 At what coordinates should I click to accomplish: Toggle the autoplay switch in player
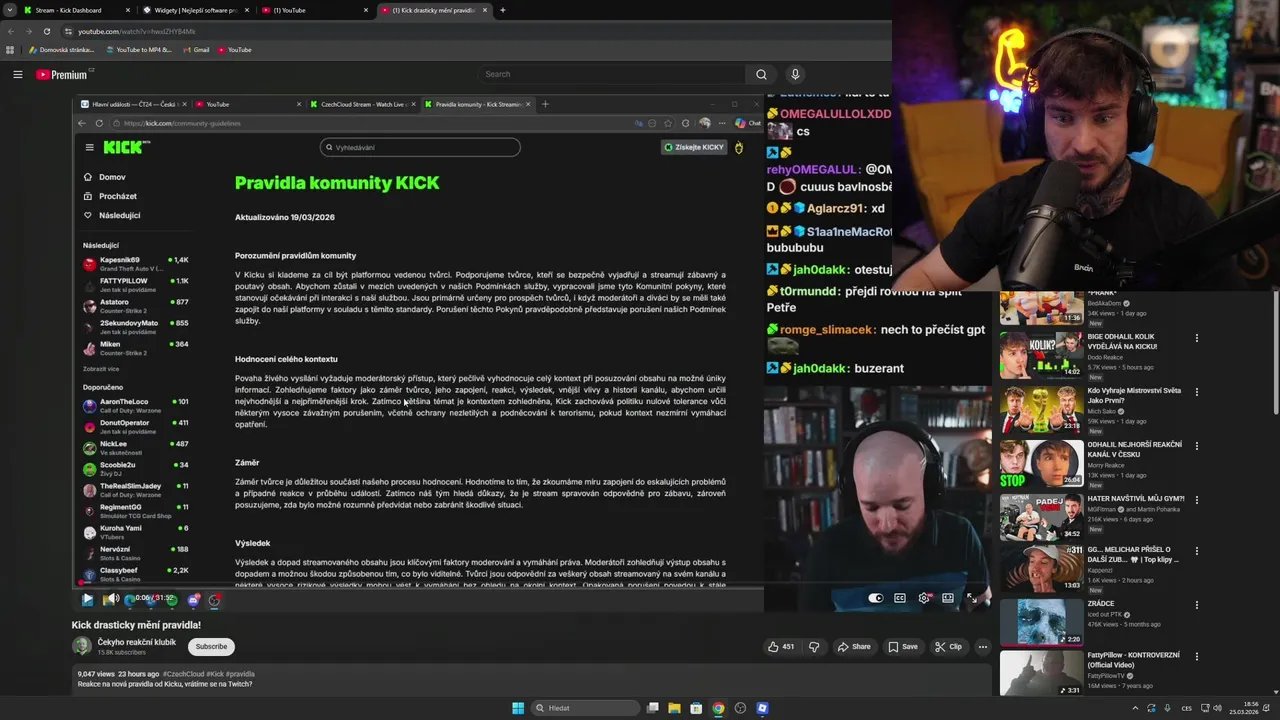(x=876, y=598)
